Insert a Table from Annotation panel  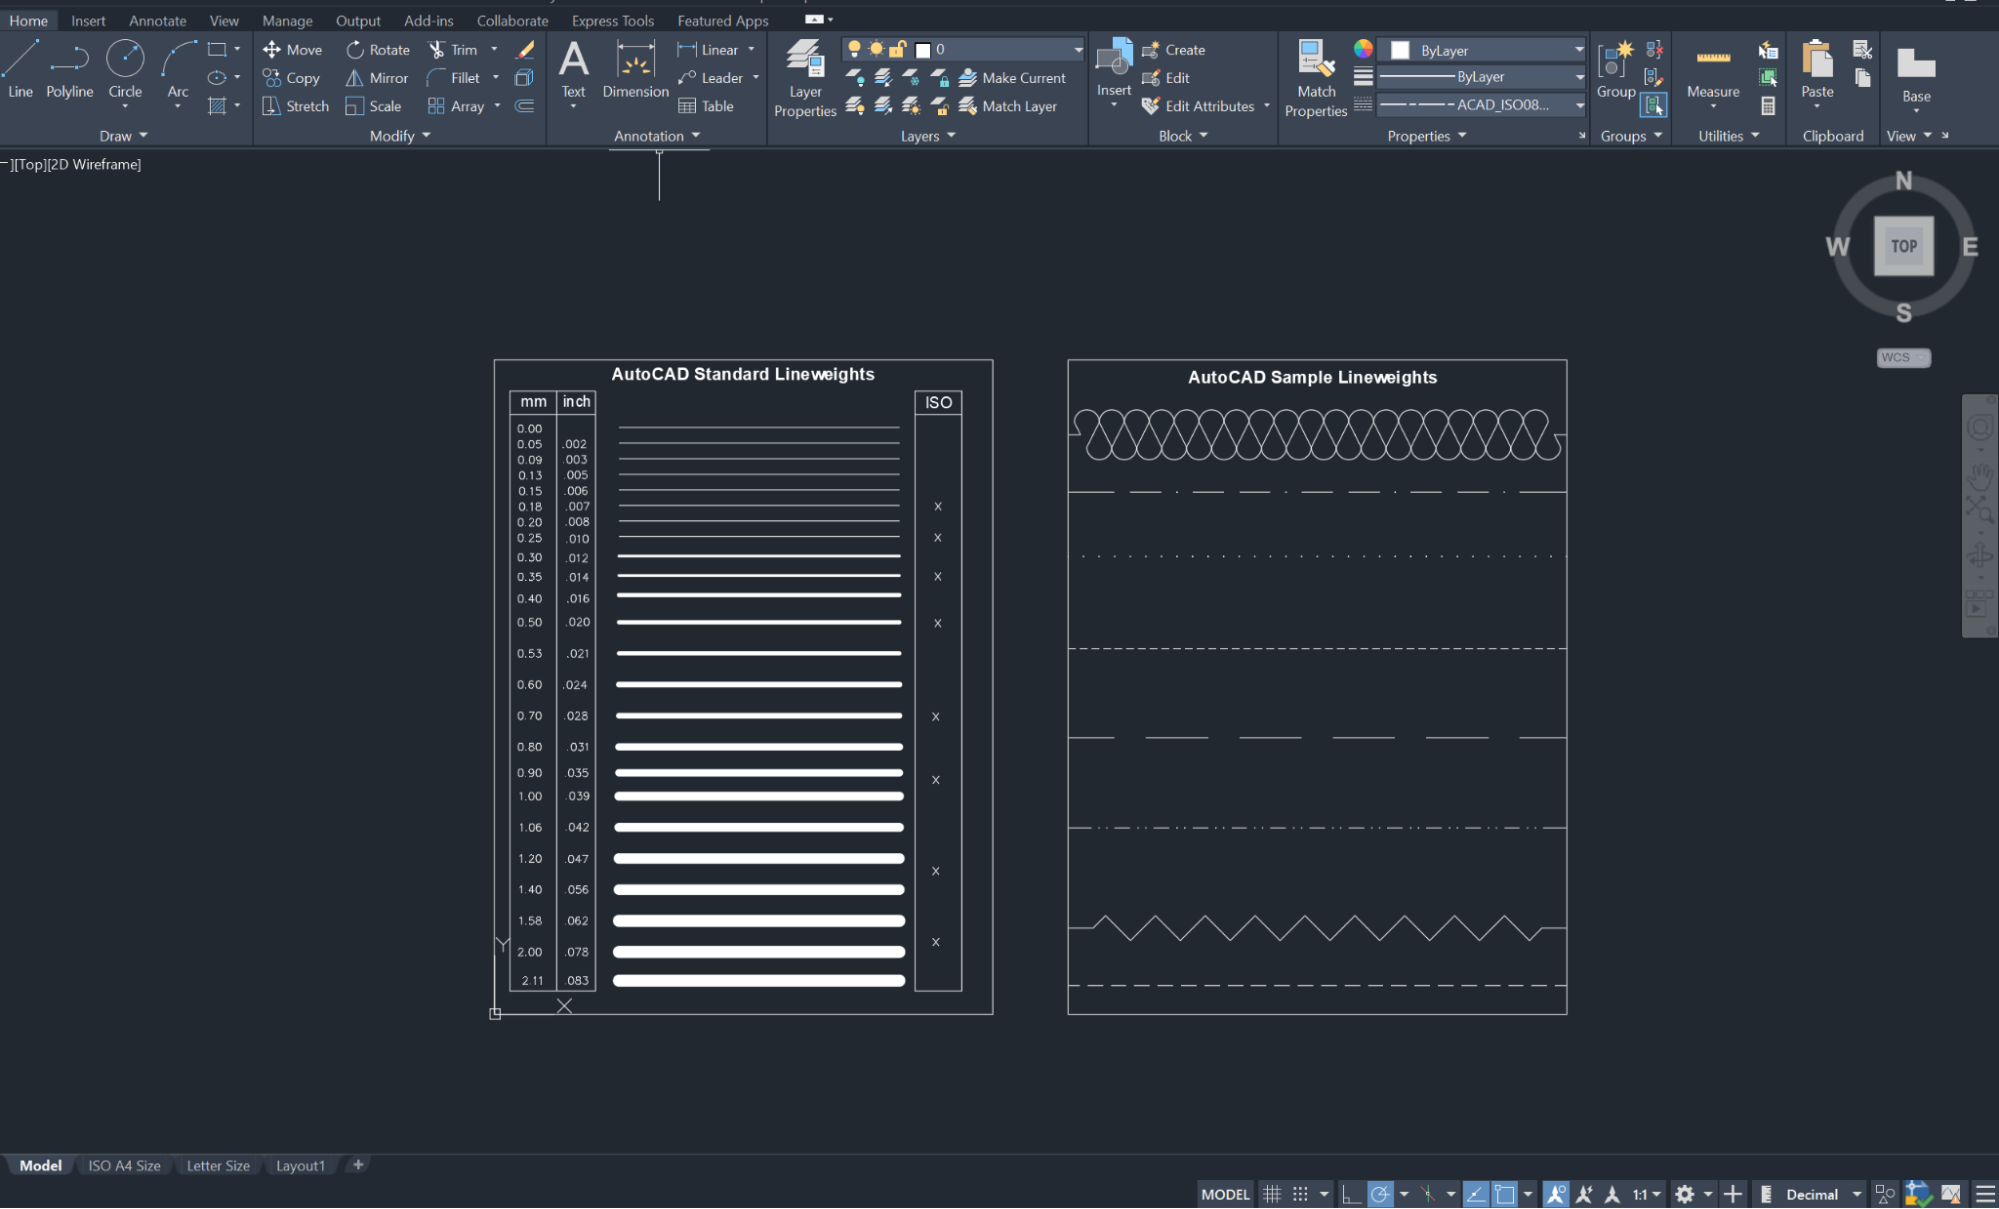pyautogui.click(x=706, y=106)
